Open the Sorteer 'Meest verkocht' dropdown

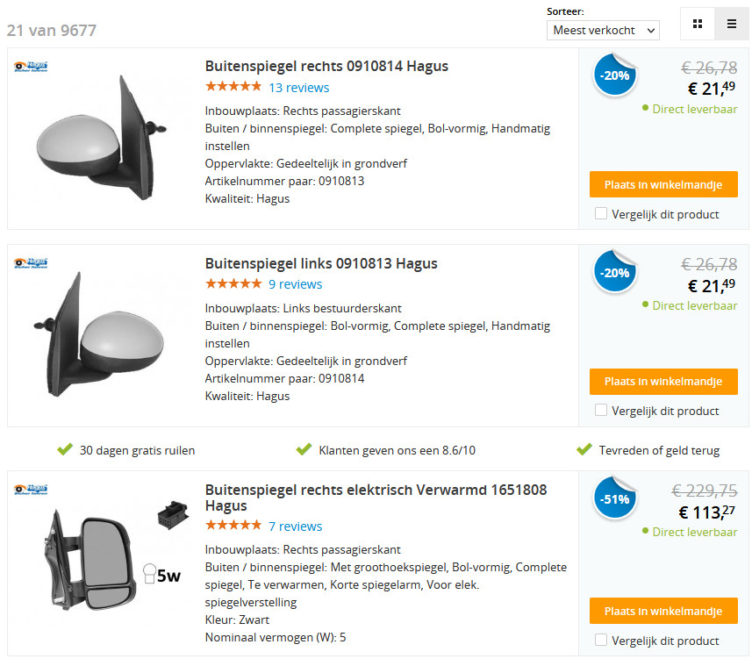[x=604, y=30]
